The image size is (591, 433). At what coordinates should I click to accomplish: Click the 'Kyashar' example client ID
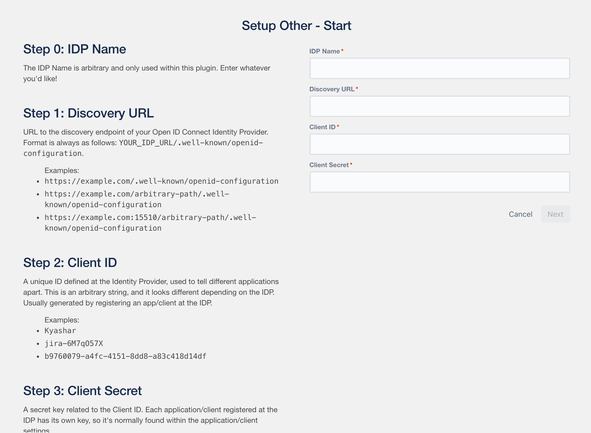click(x=60, y=331)
